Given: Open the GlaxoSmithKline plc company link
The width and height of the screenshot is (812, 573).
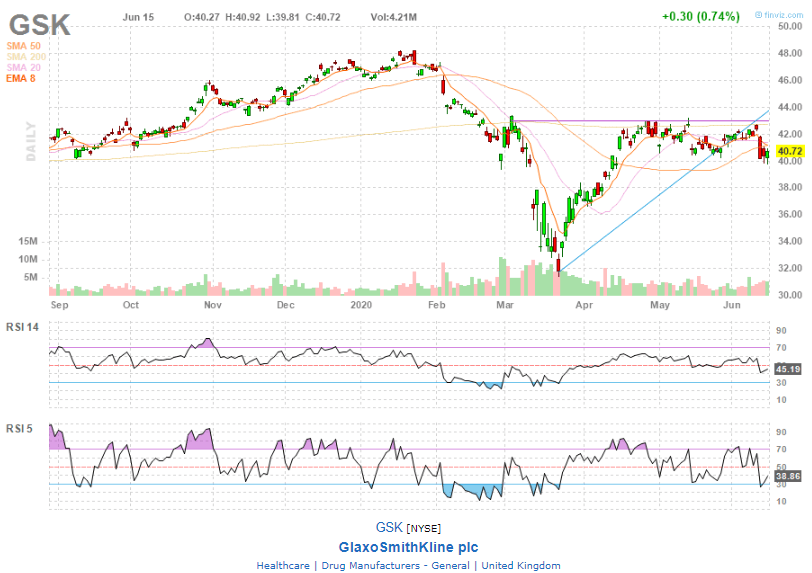Looking at the screenshot, I should click(x=408, y=547).
